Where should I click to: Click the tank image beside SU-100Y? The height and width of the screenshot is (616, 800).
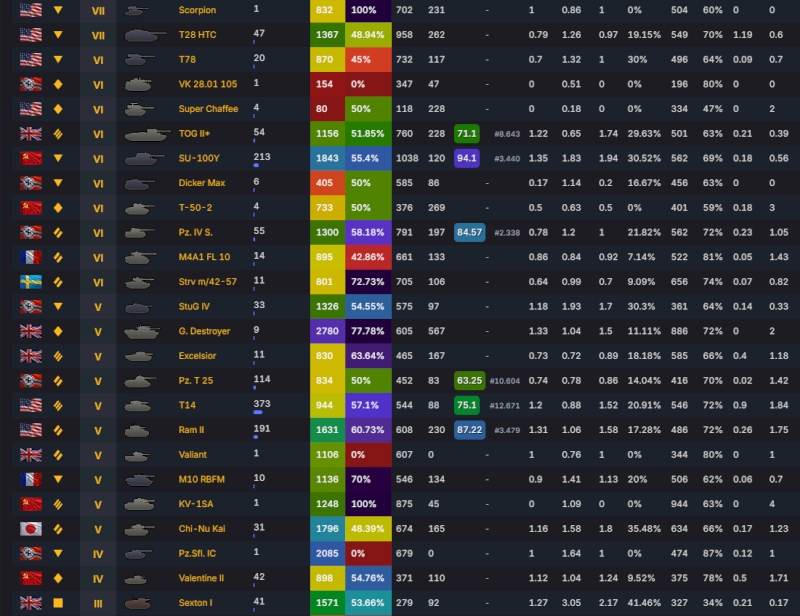(x=145, y=158)
